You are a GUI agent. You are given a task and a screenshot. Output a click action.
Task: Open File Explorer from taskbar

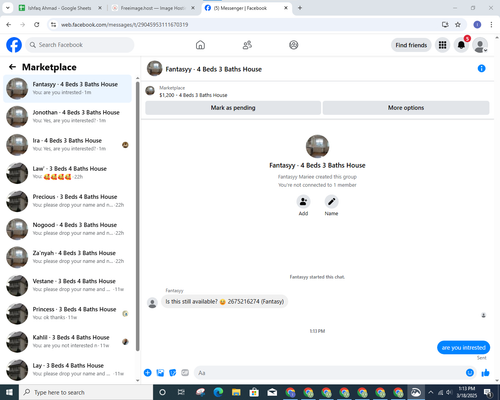236,392
